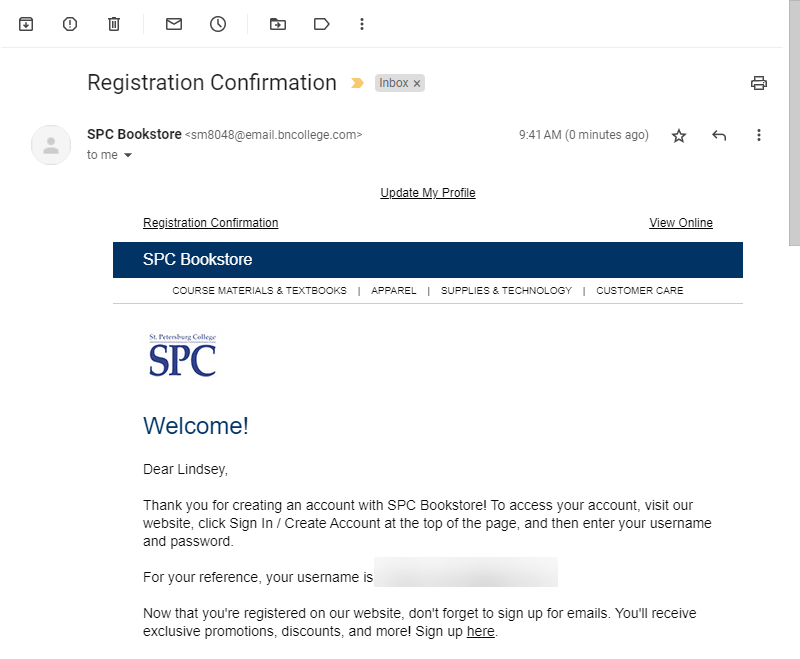Open the toolbar More options menu

[362, 24]
